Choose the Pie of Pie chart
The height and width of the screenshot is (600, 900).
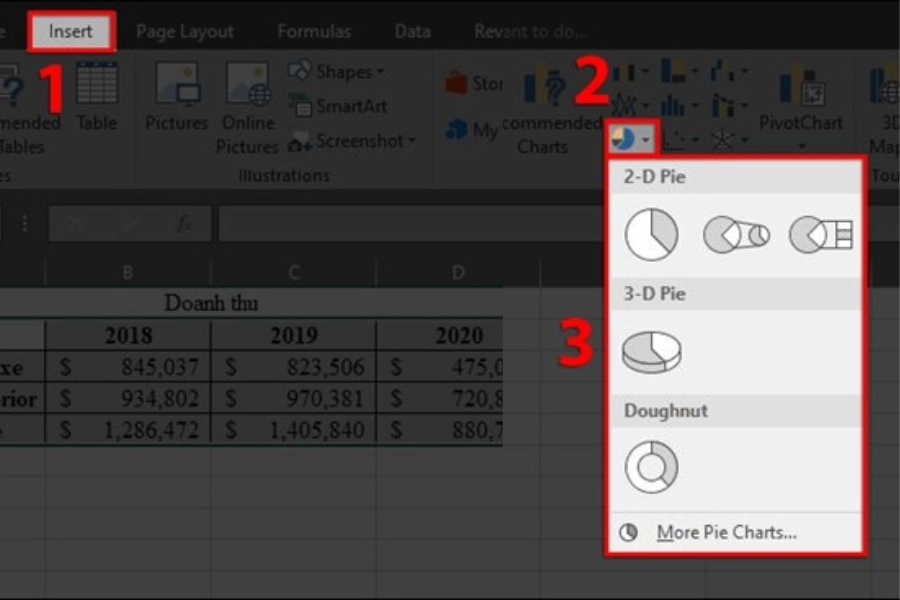coord(736,235)
